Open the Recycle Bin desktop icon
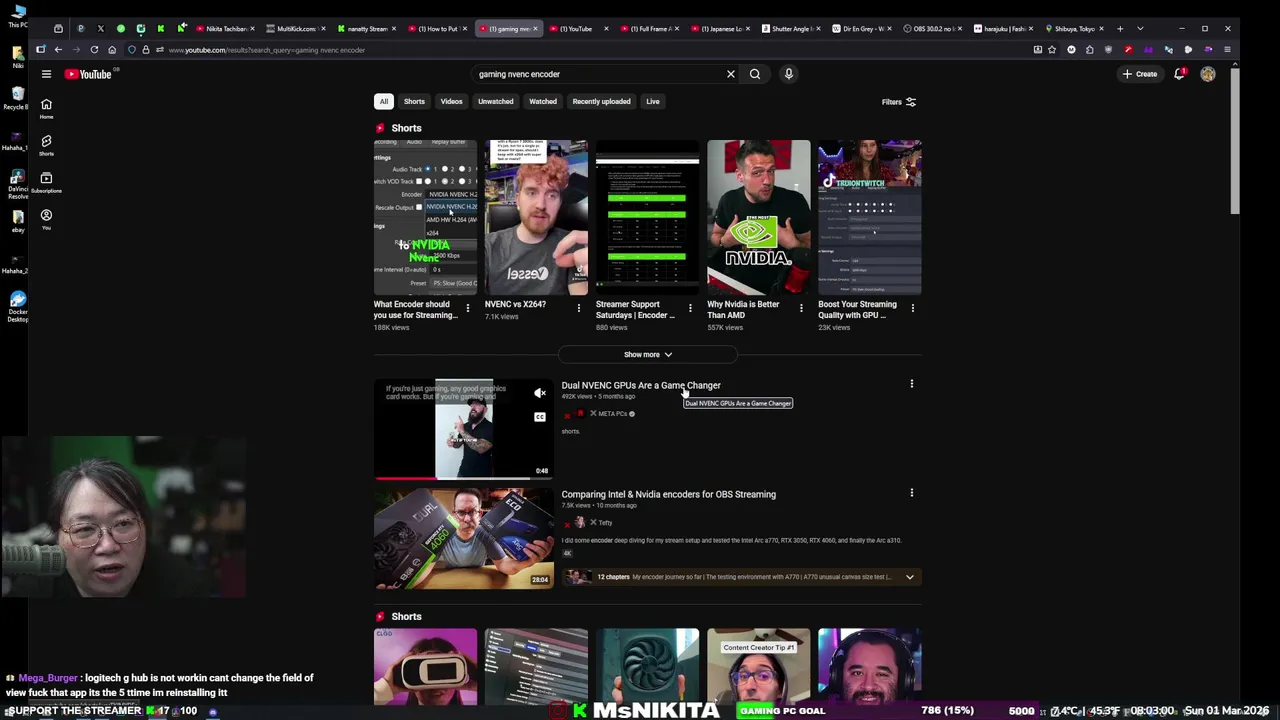This screenshot has width=1280, height=720. [x=17, y=98]
